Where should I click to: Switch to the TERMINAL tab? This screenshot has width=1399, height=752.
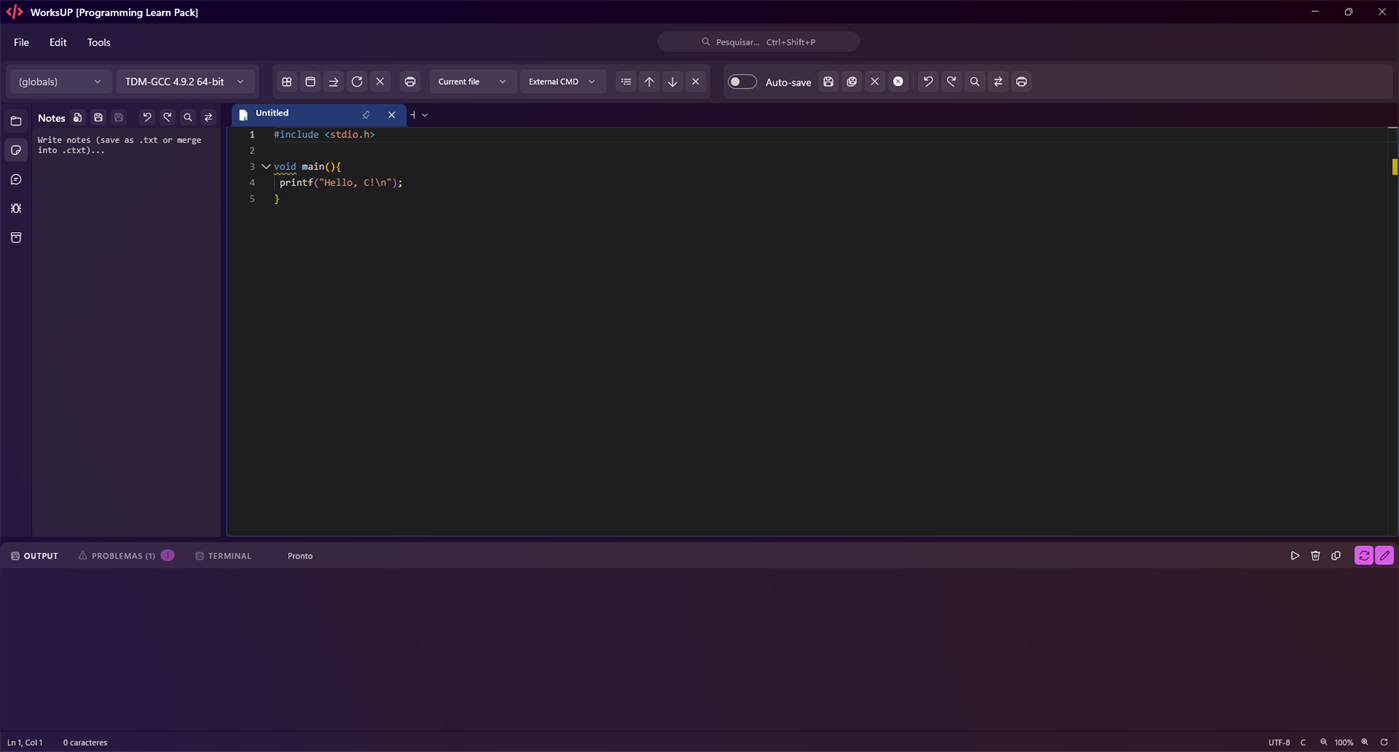click(223, 556)
